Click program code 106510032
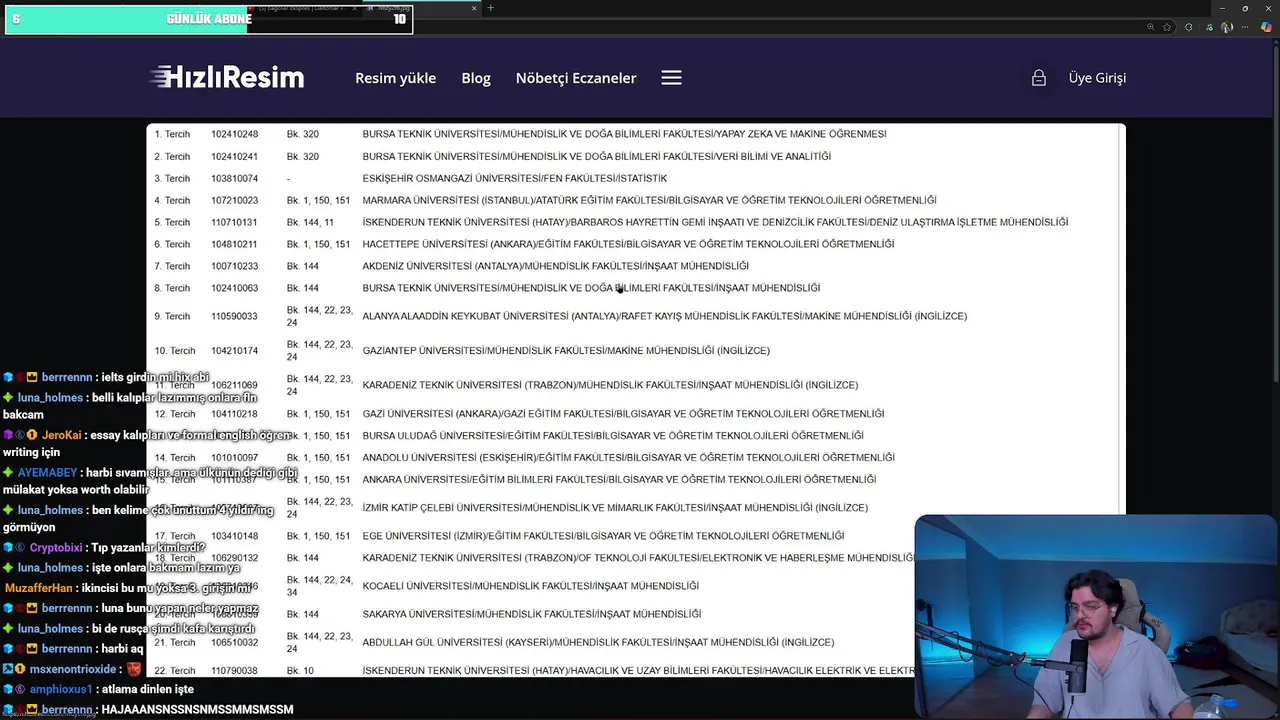Image resolution: width=1280 pixels, height=720 pixels. [x=234, y=642]
